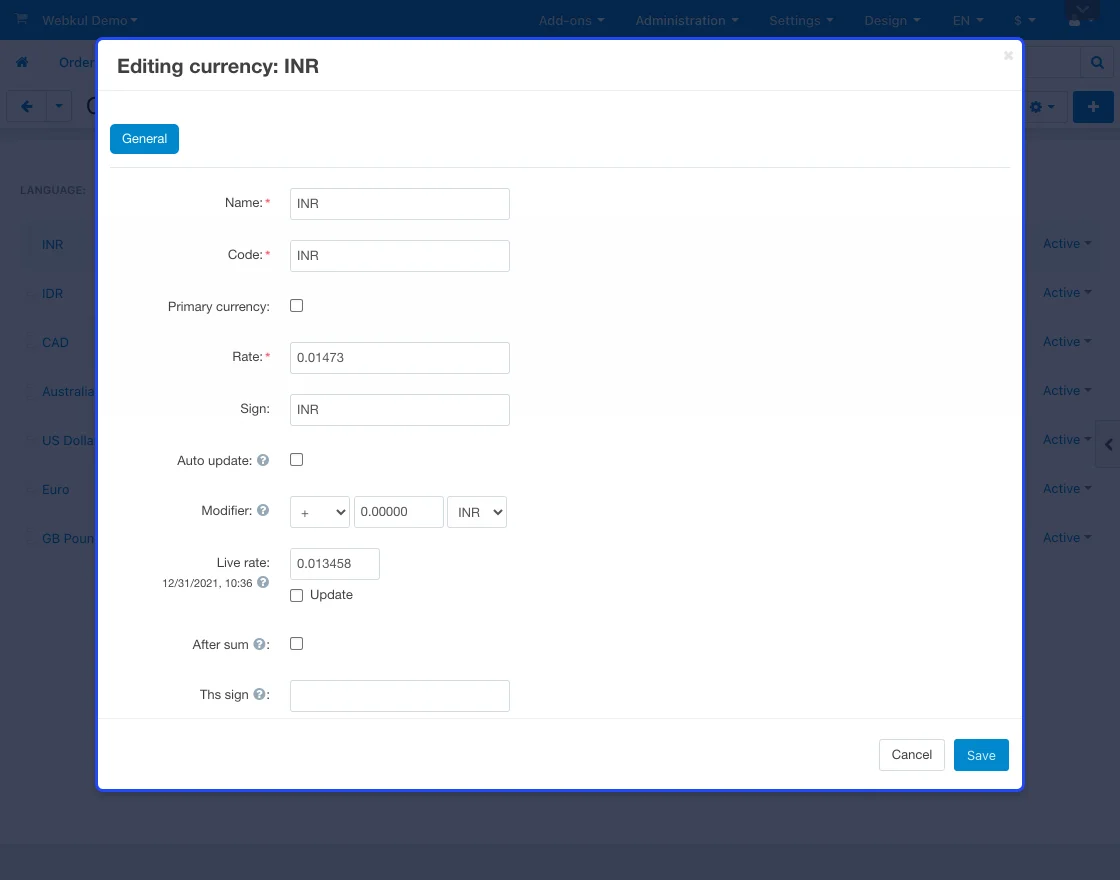Viewport: 1120px width, 880px height.
Task: Close the Editing currency dialog with X
Action: click(x=1008, y=56)
